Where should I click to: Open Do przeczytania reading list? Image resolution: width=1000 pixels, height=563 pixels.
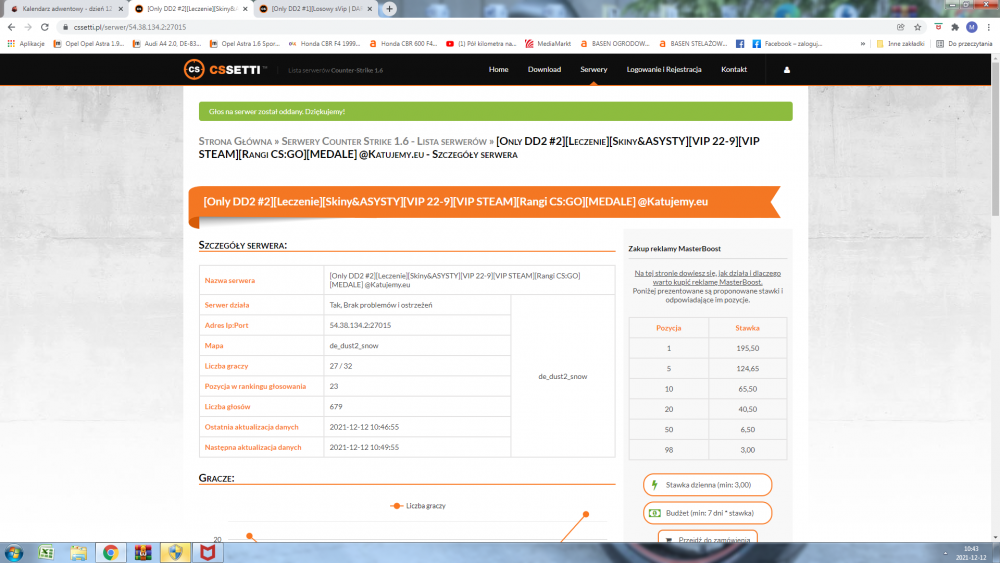(x=964, y=44)
